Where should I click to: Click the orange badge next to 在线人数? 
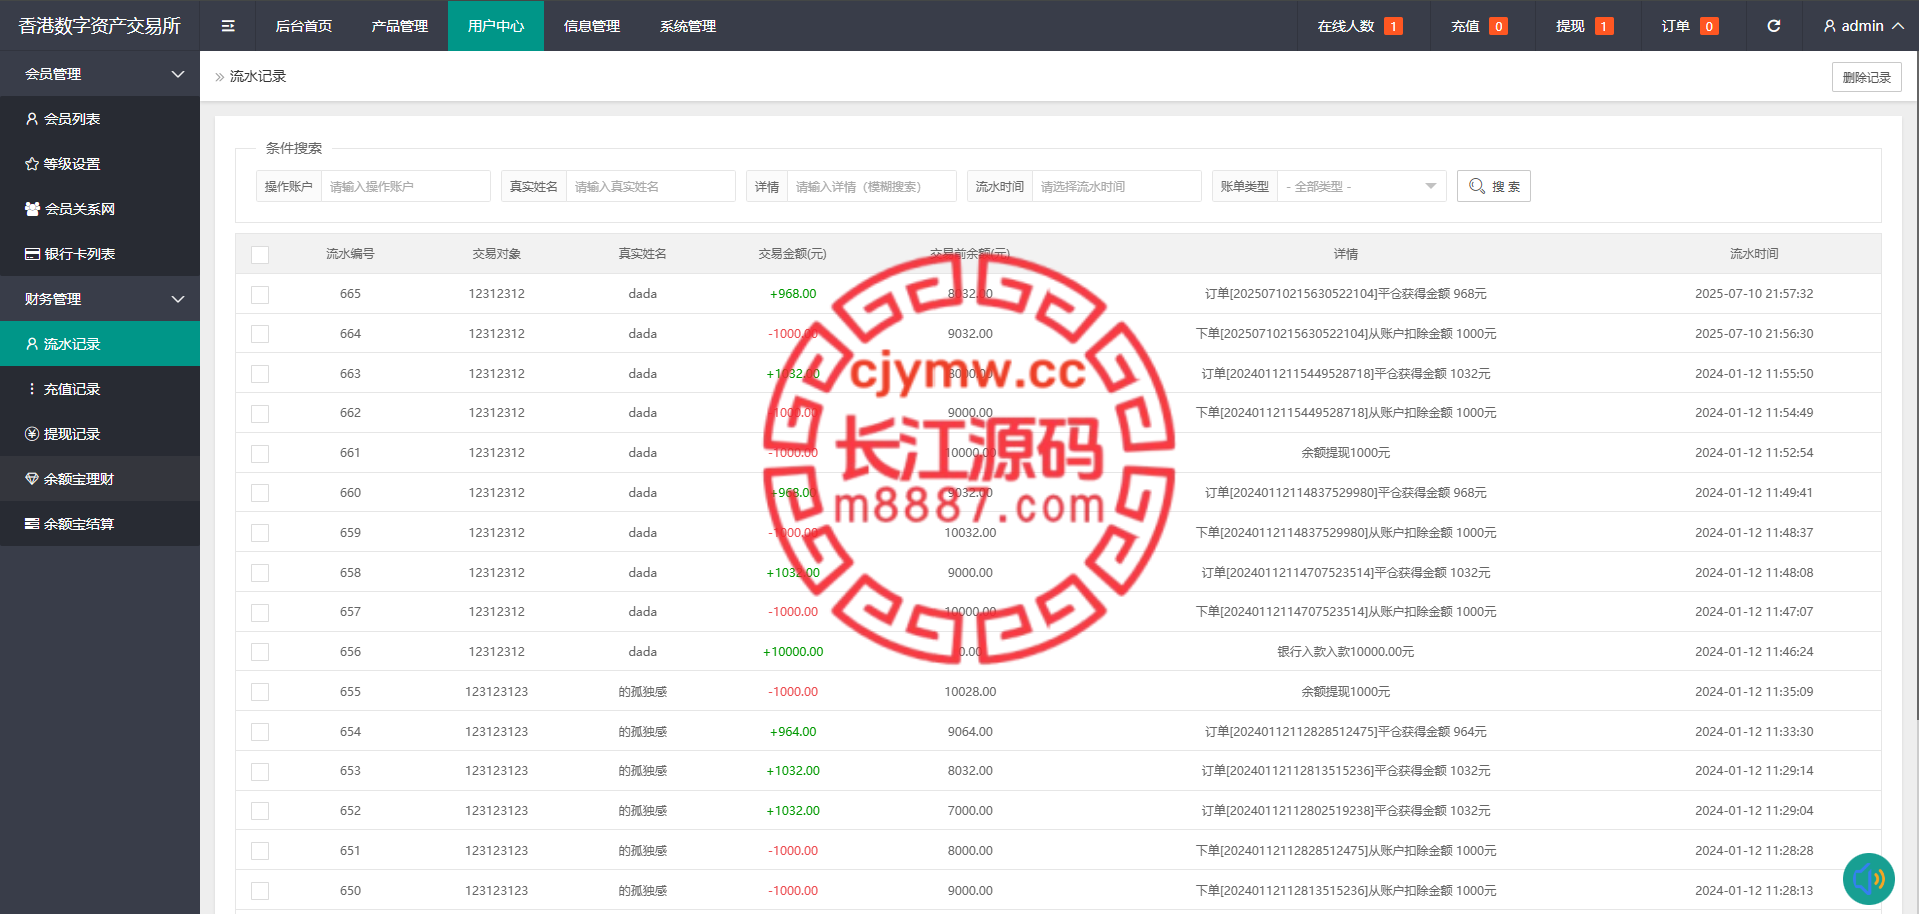pos(1393,26)
